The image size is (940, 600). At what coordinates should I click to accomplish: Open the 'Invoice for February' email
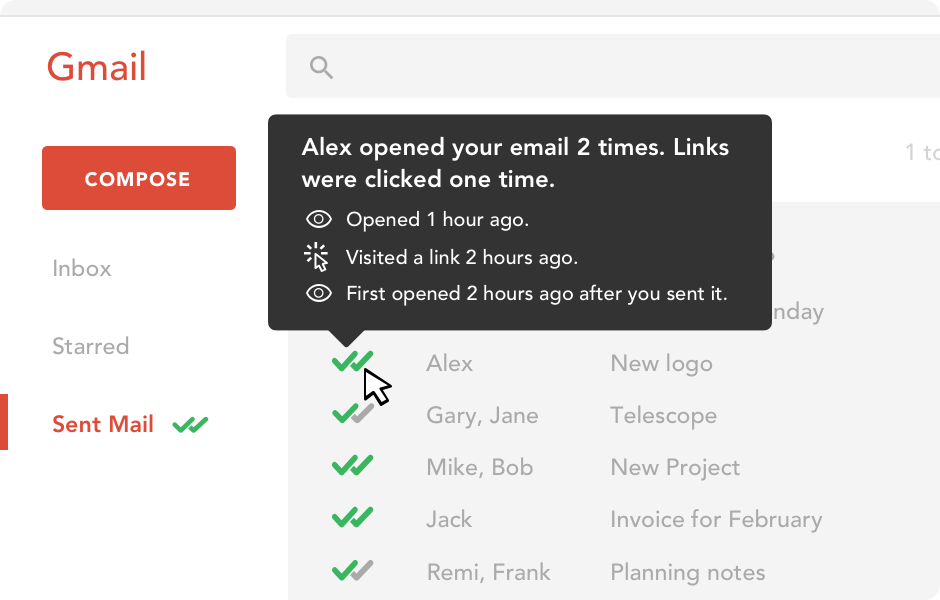[x=716, y=519]
